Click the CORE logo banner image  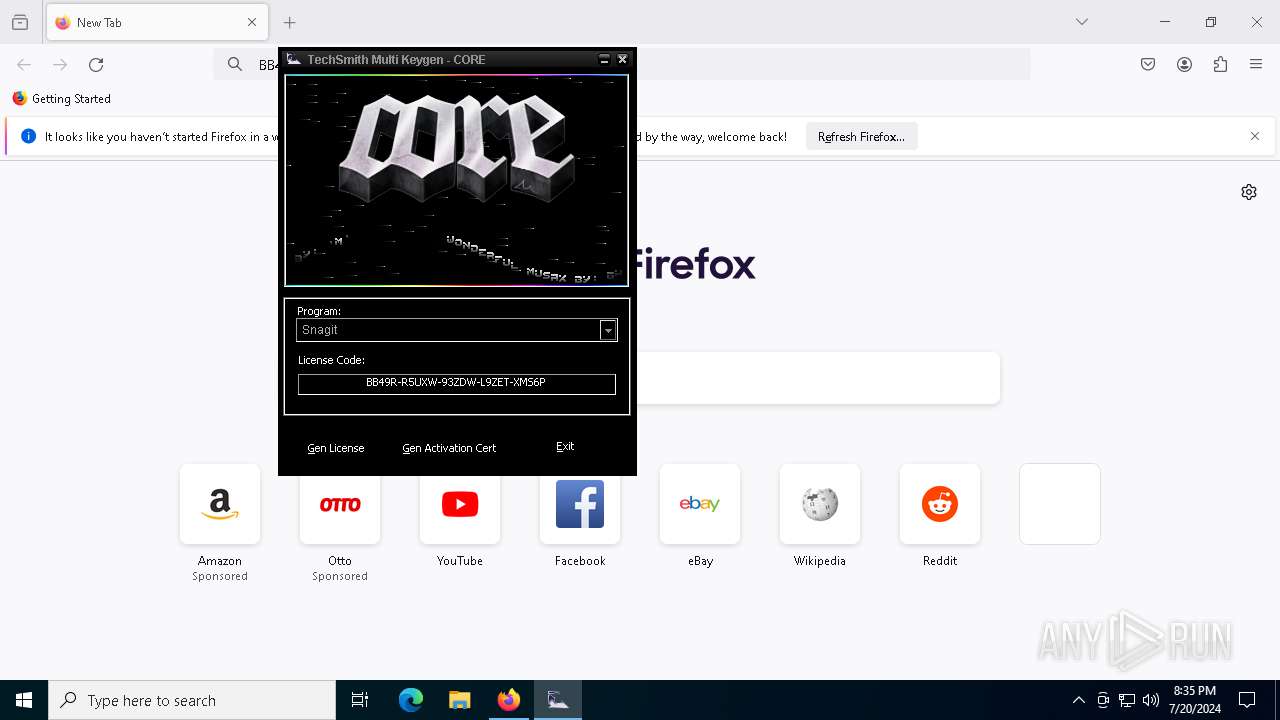456,180
